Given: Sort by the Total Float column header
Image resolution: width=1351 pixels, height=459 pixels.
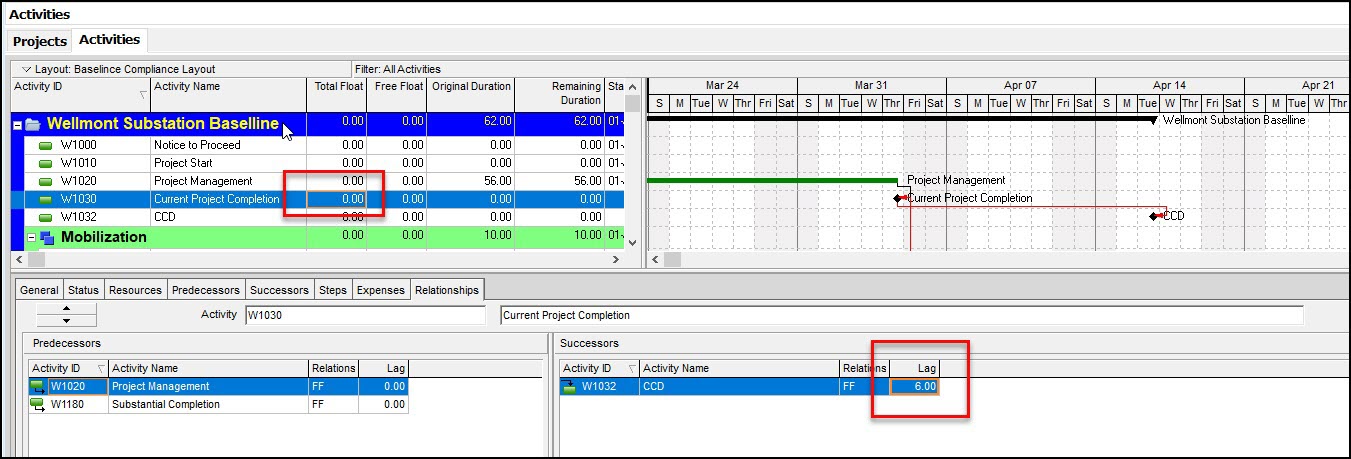Looking at the screenshot, I should click(x=337, y=87).
